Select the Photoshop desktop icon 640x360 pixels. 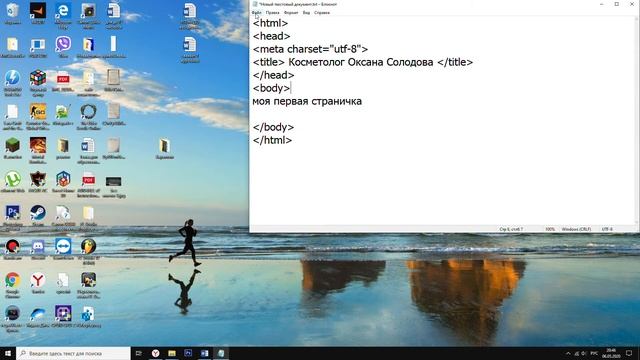tap(13, 216)
